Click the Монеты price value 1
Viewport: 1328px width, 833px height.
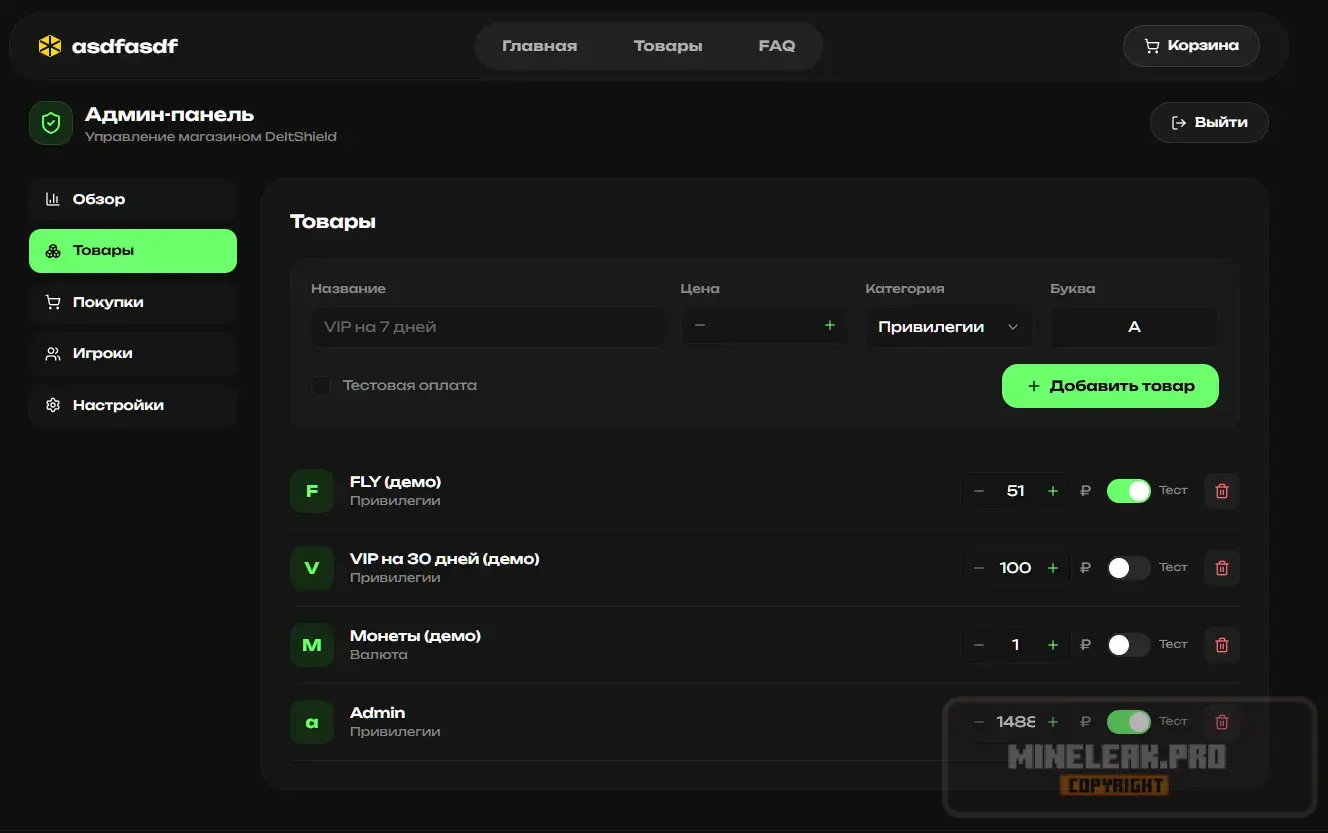click(x=1016, y=645)
